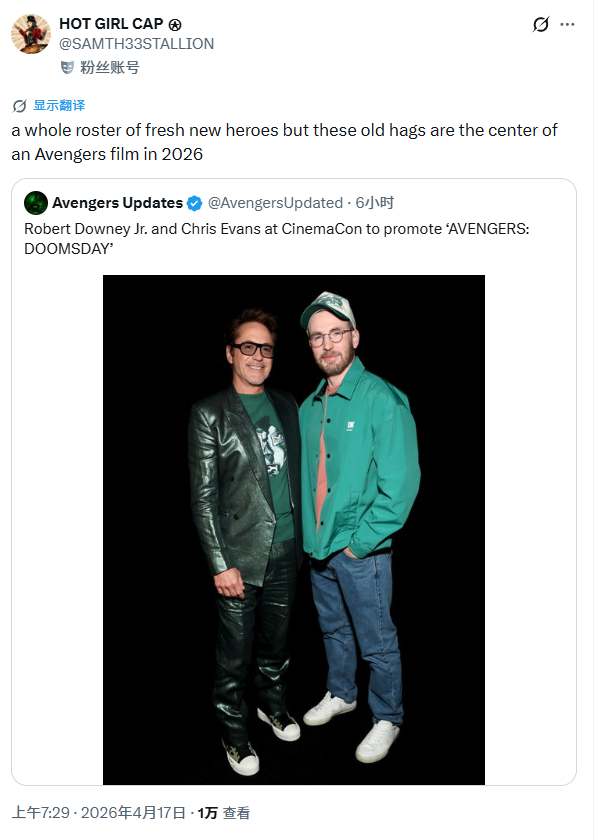Open HOT GIRL CAP's profile avatar

[29, 34]
